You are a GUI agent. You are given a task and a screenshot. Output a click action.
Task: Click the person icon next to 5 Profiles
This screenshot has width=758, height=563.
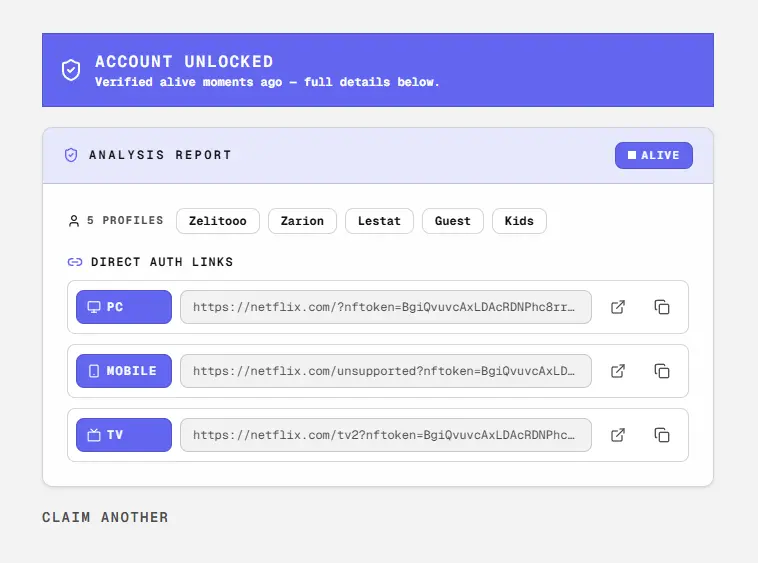pyautogui.click(x=74, y=221)
